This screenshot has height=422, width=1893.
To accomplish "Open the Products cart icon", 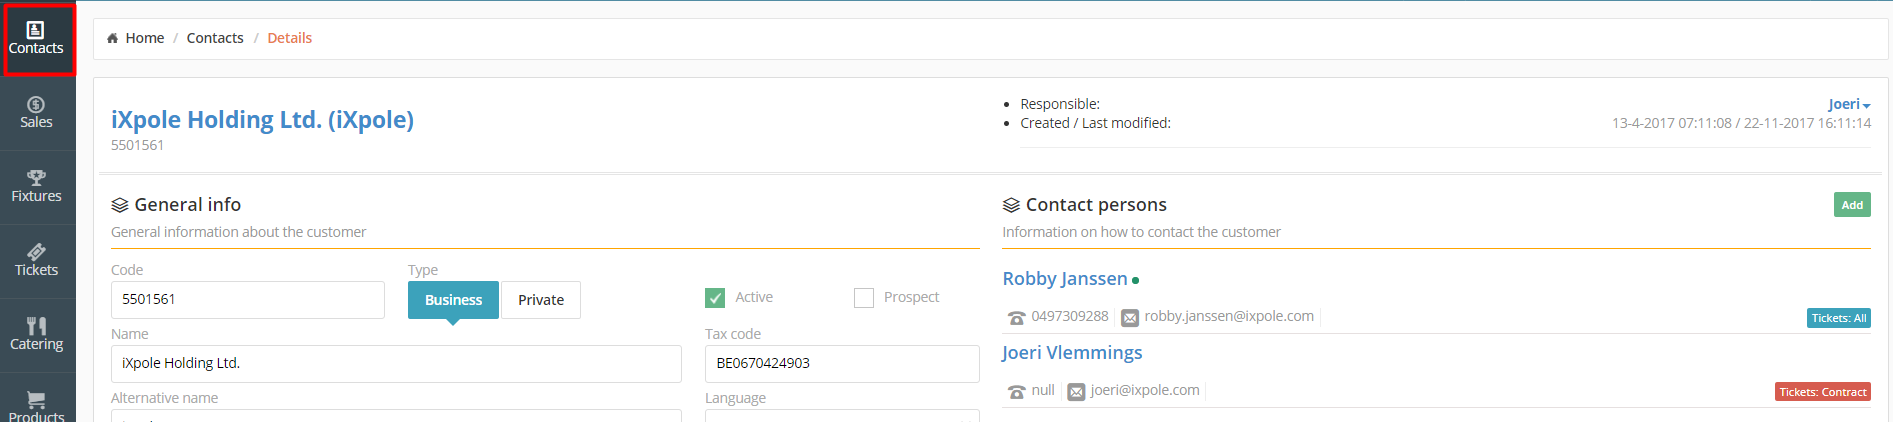I will pyautogui.click(x=37, y=400).
